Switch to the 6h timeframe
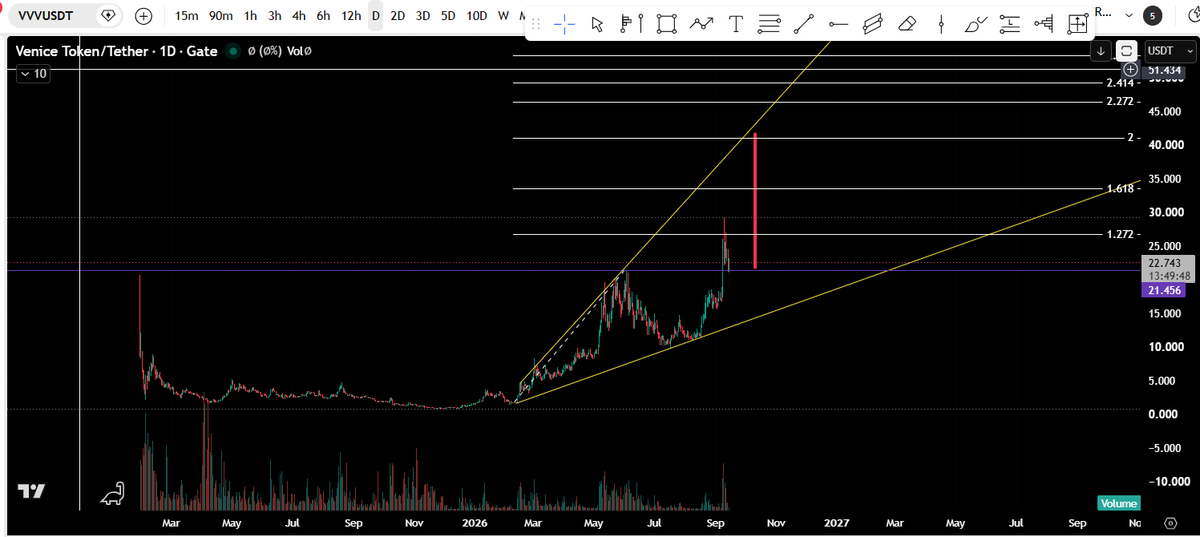The width and height of the screenshot is (1200, 537). tap(323, 16)
